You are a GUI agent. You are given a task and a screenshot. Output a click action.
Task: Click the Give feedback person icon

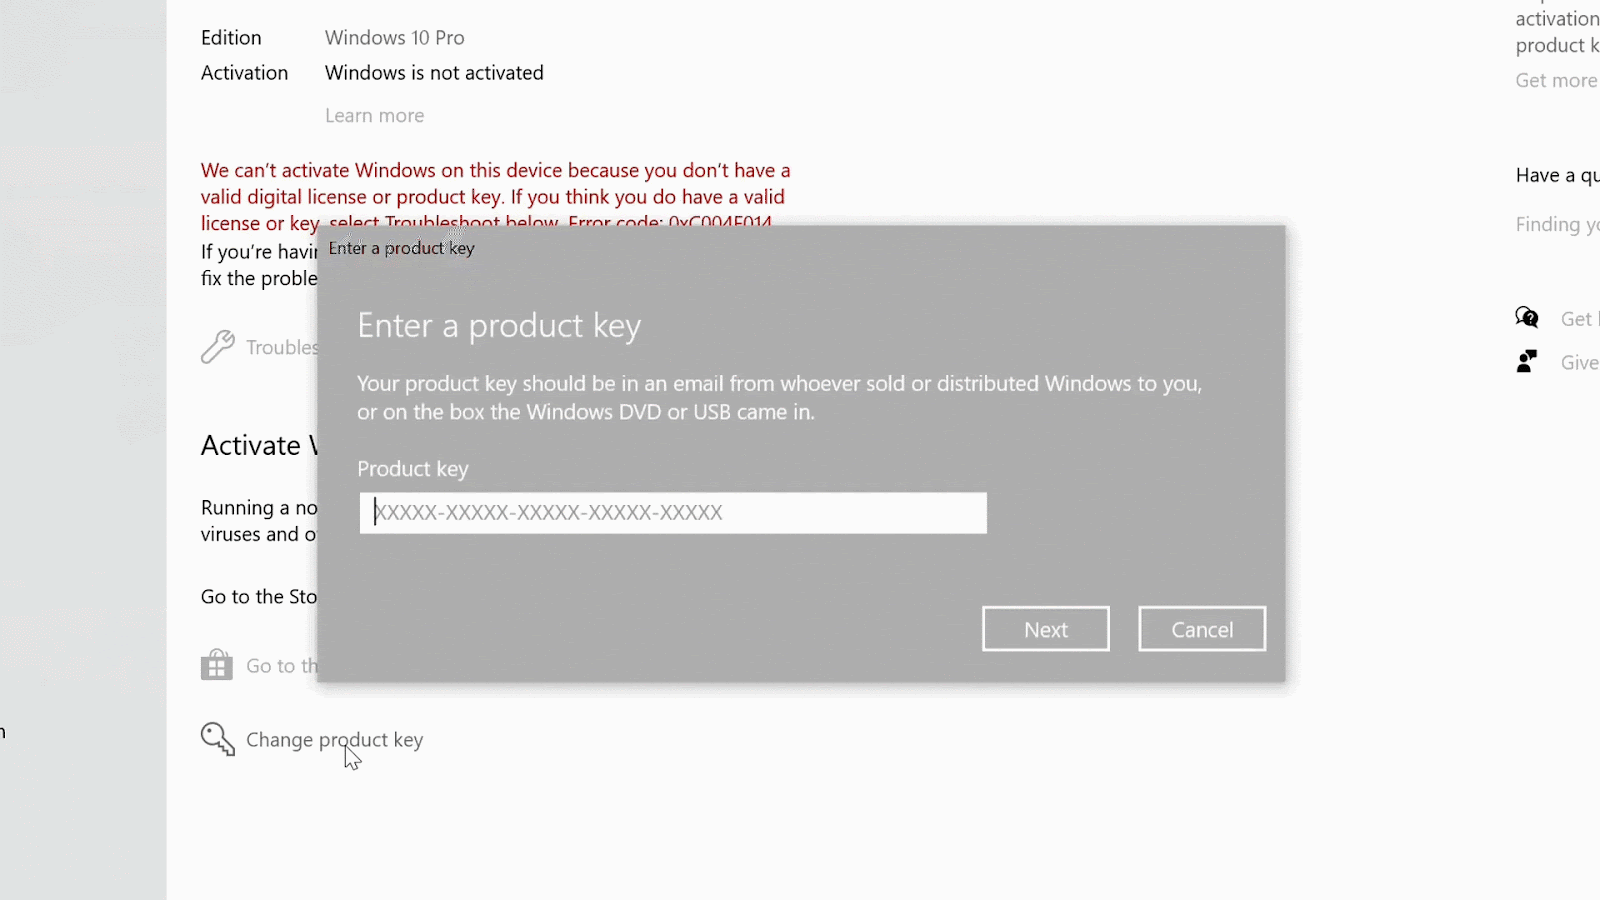(x=1527, y=362)
